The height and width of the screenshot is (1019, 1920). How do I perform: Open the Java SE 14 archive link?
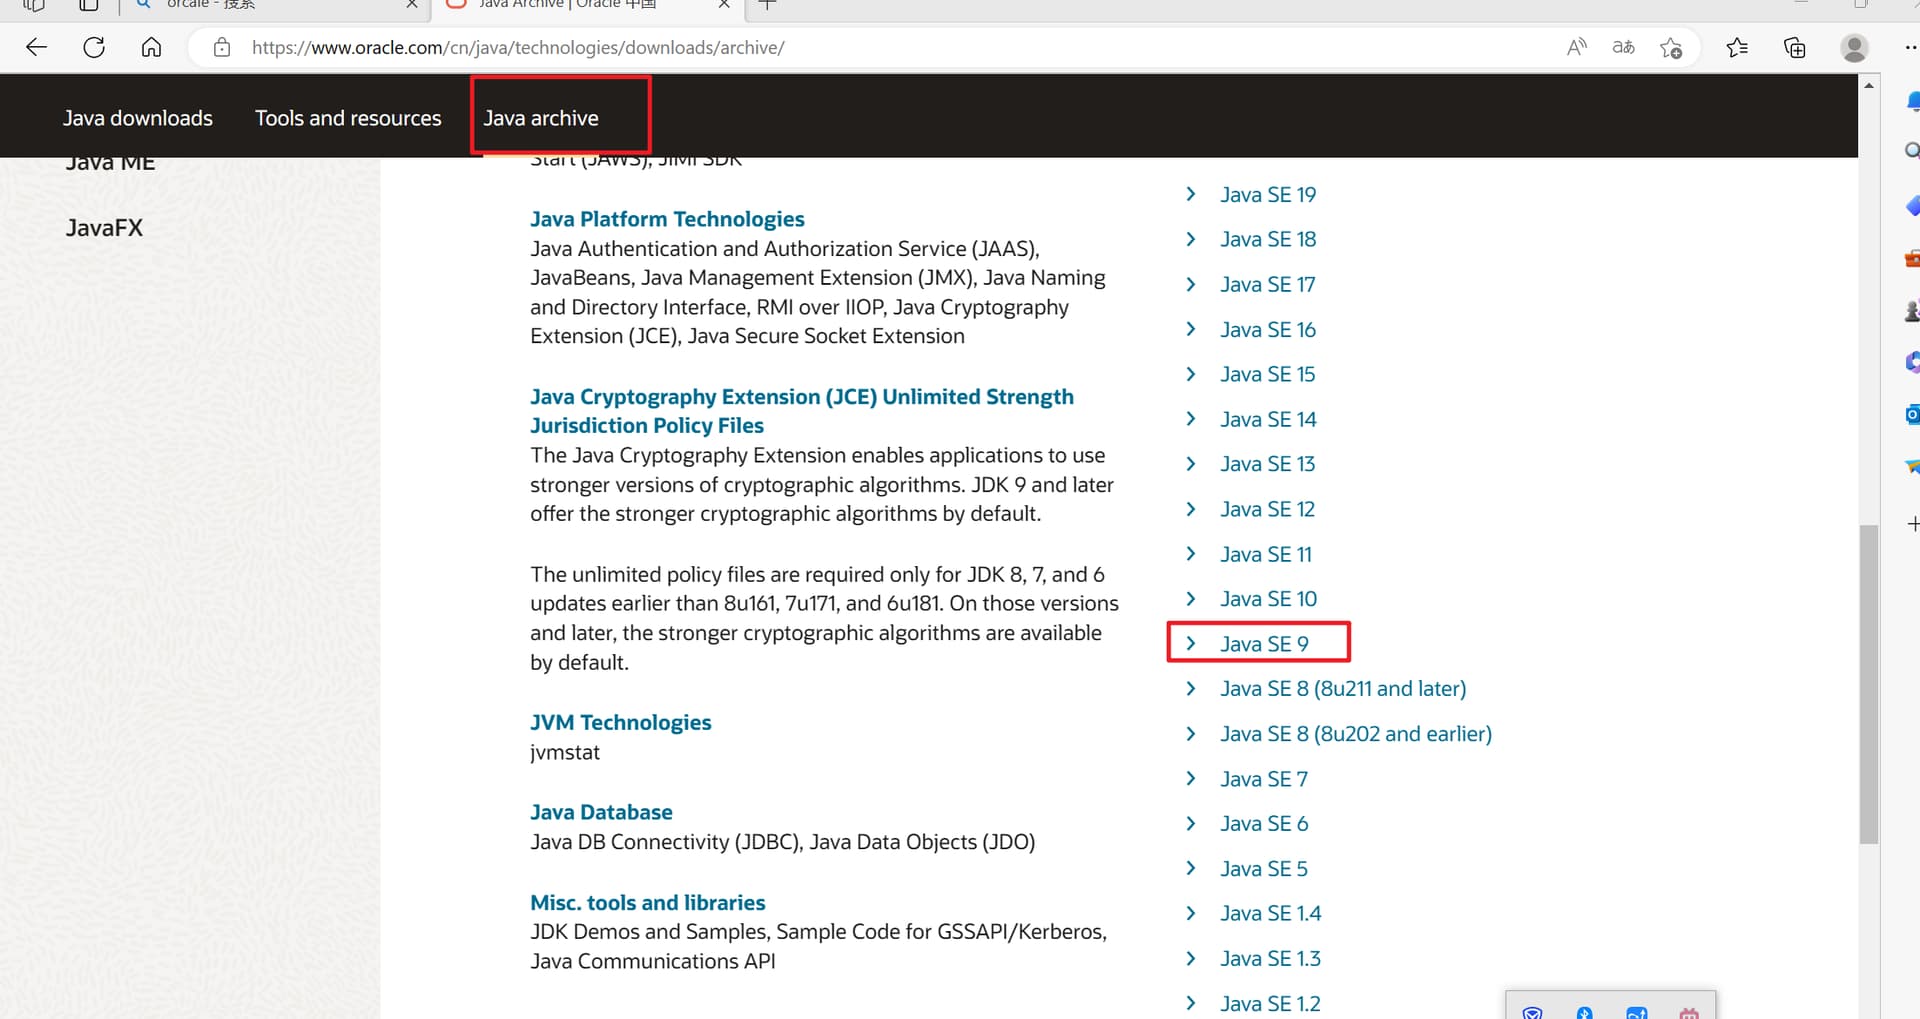(x=1267, y=420)
